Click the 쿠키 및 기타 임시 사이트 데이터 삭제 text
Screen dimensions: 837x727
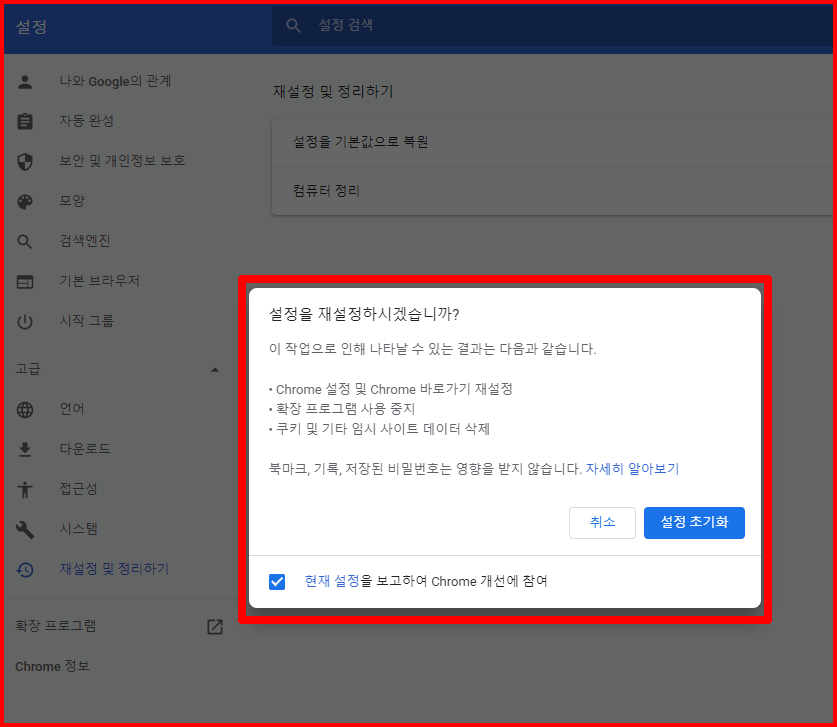(x=383, y=429)
